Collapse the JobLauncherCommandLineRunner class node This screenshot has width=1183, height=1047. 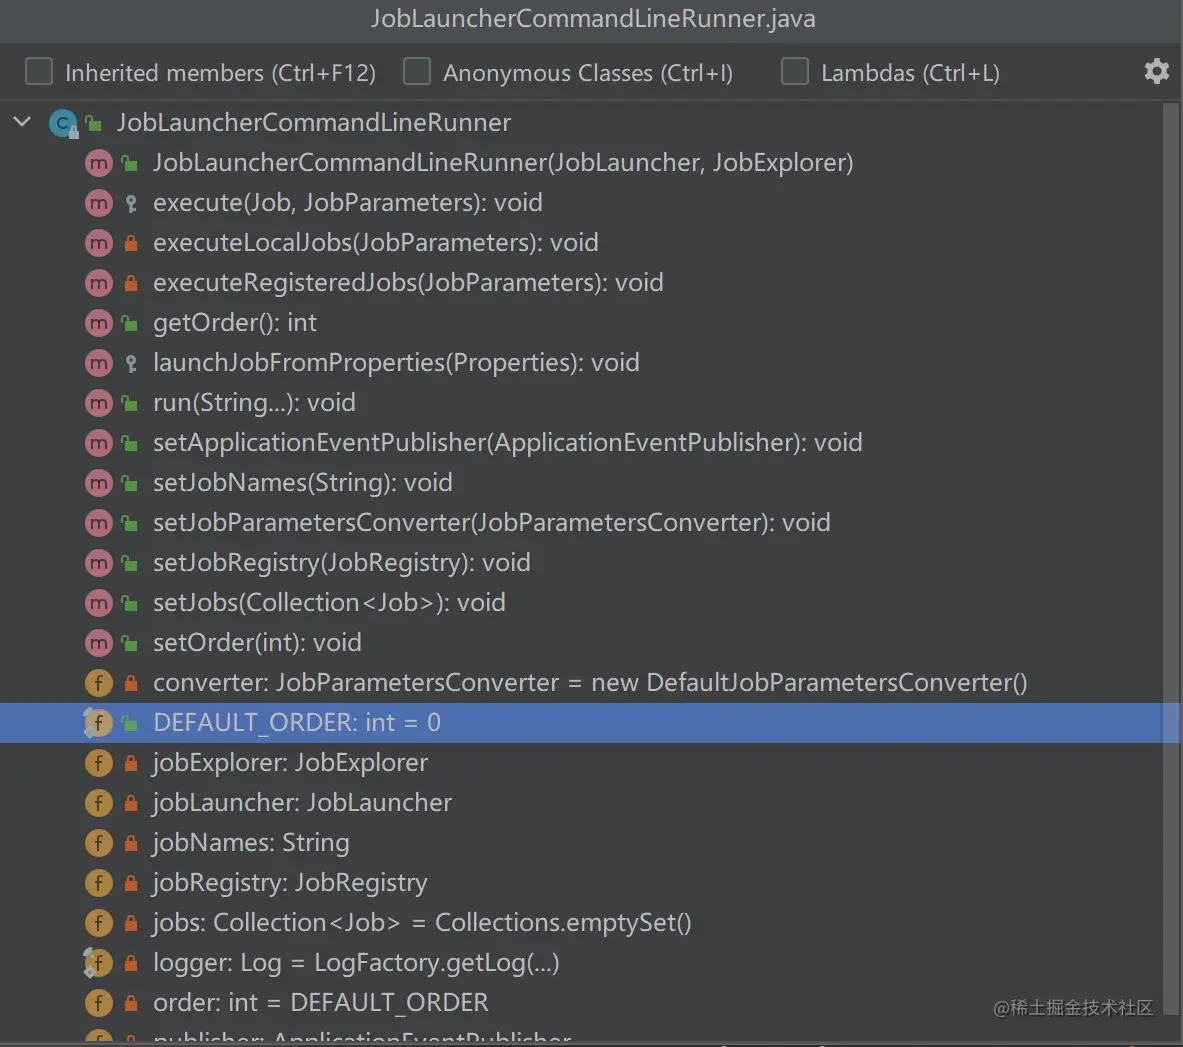23,121
